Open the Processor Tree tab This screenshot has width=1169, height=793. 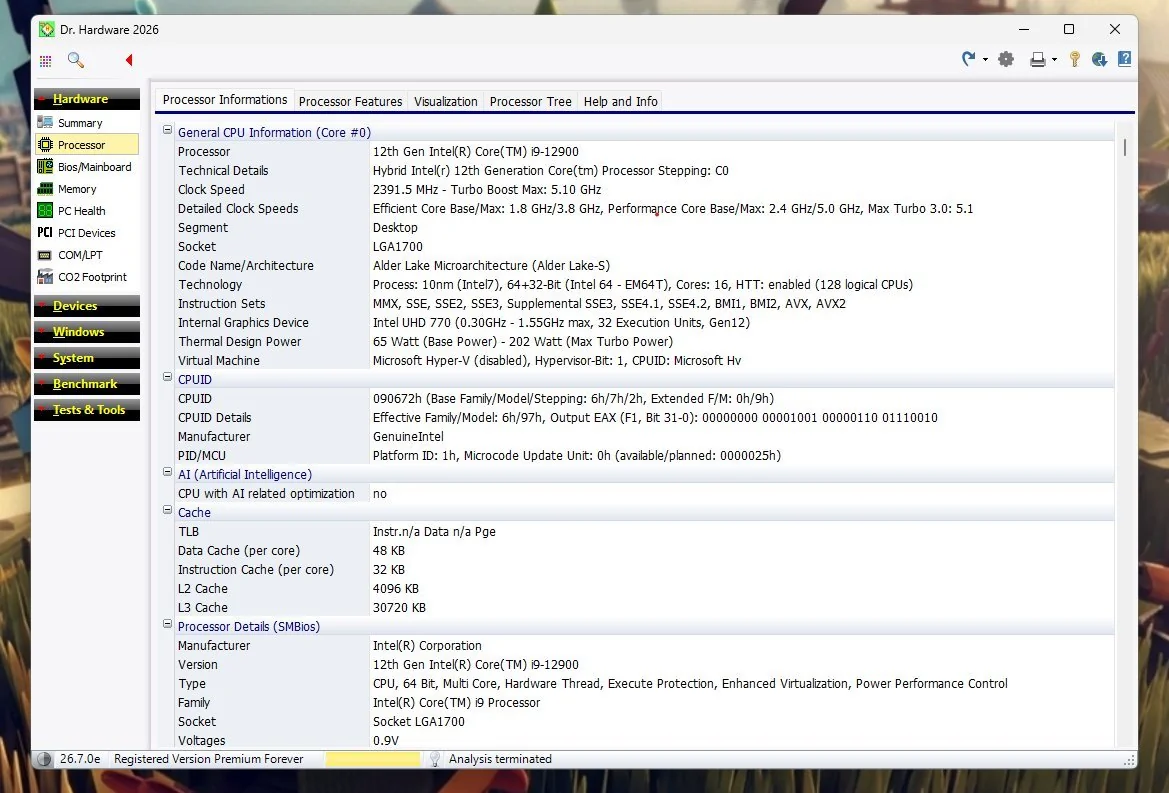click(x=530, y=101)
